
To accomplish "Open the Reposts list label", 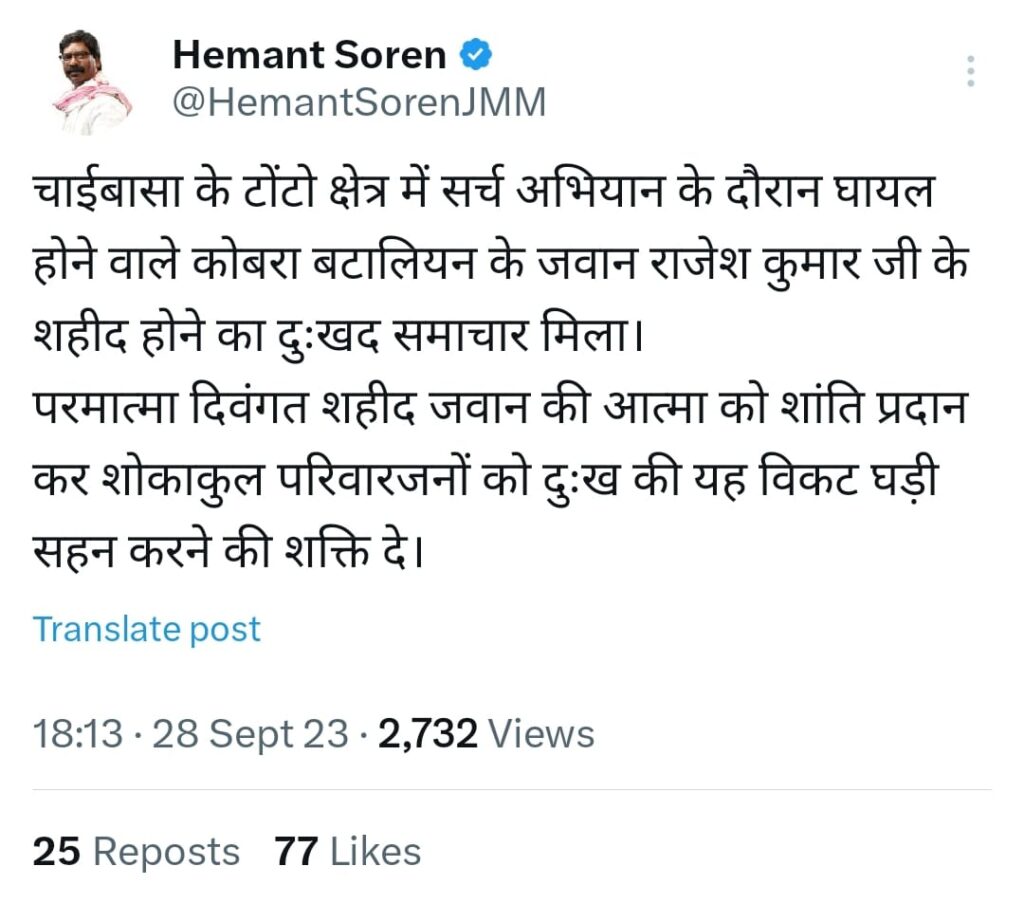I will coord(166,852).
